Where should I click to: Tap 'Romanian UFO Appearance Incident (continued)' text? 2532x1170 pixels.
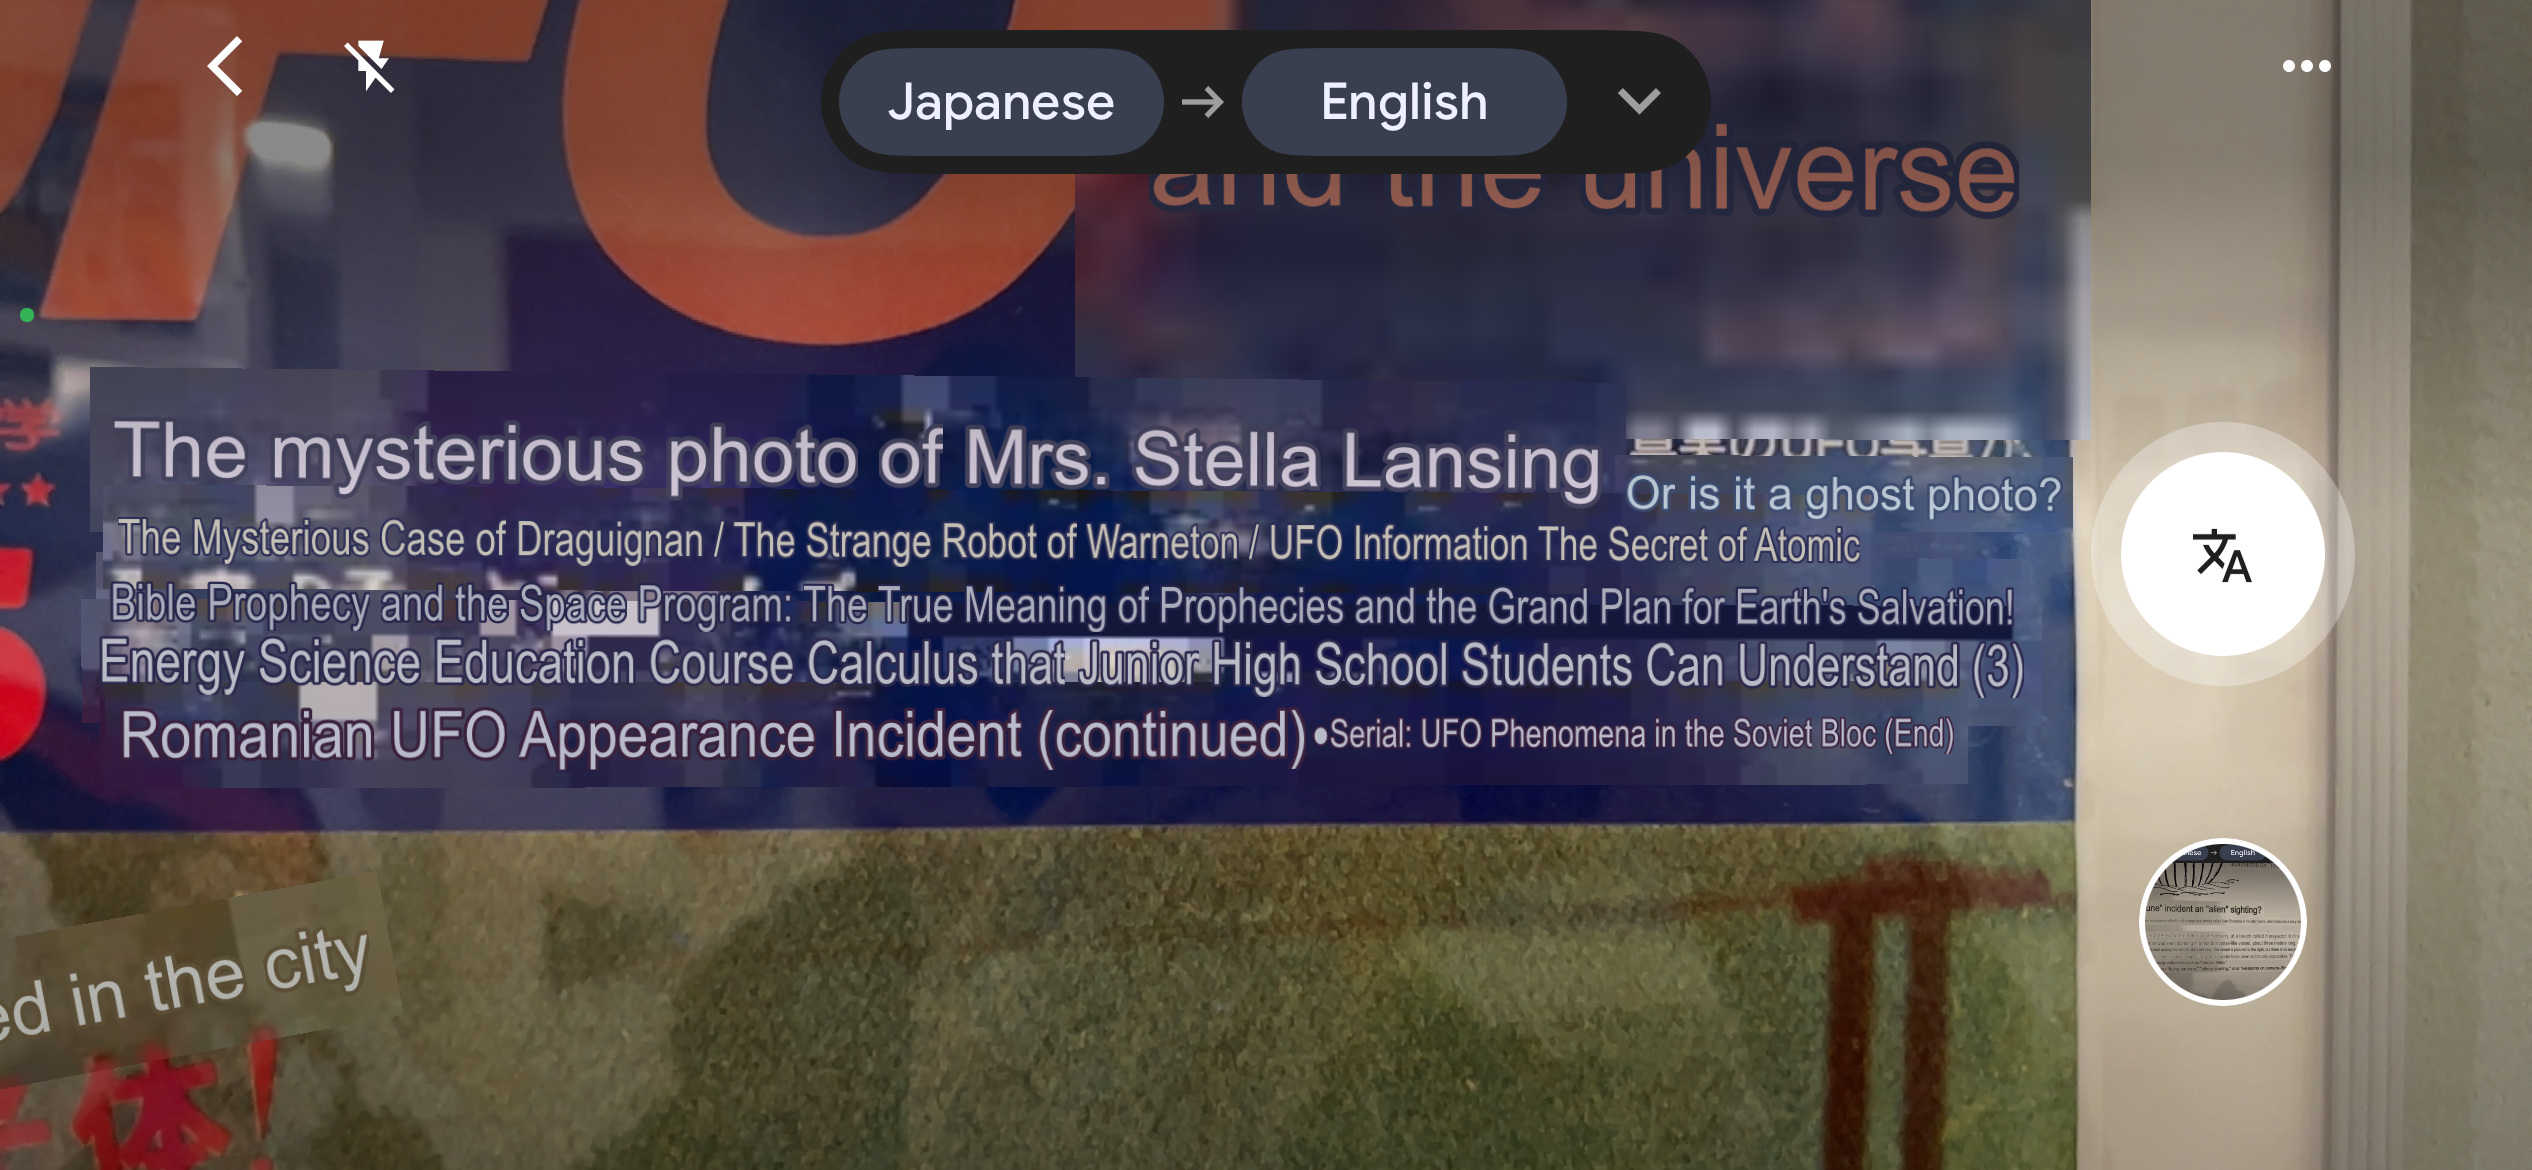pyautogui.click(x=713, y=736)
